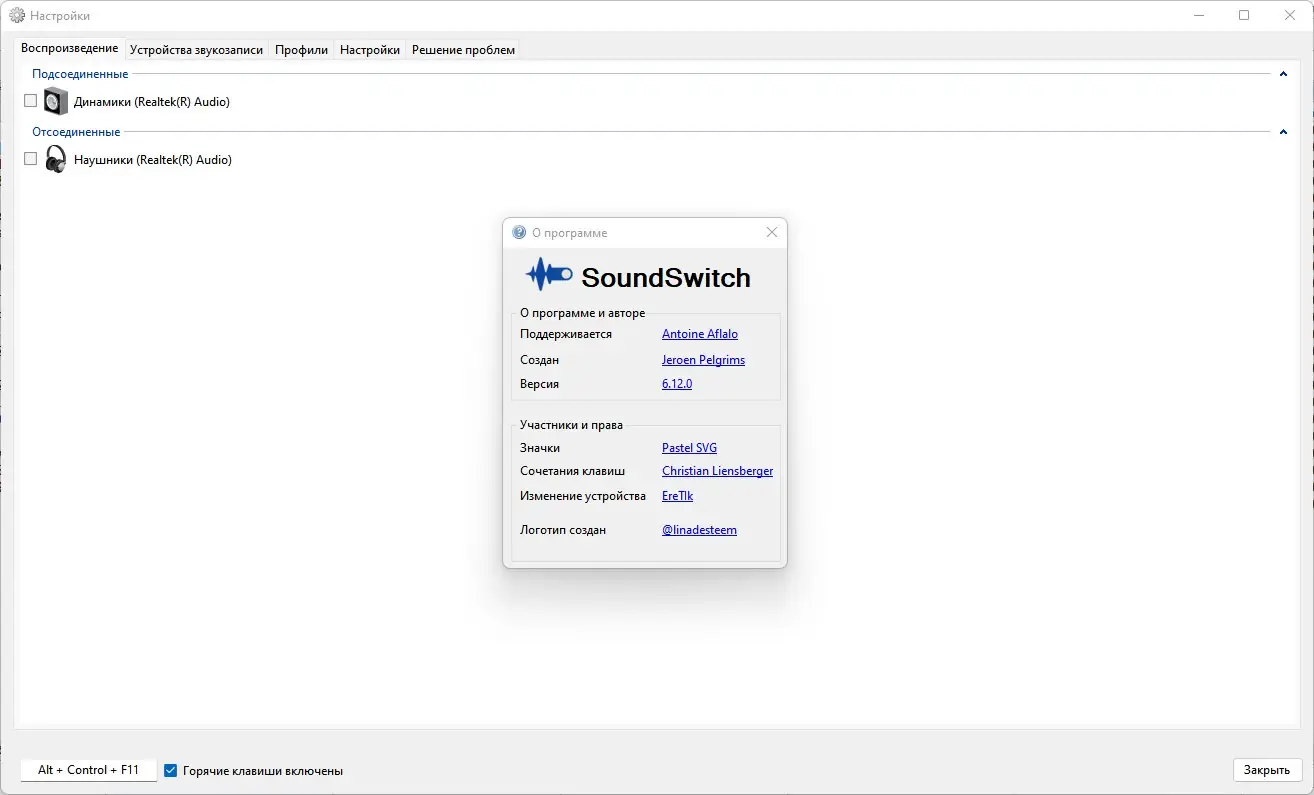Click the Версия label

pyautogui.click(x=539, y=384)
